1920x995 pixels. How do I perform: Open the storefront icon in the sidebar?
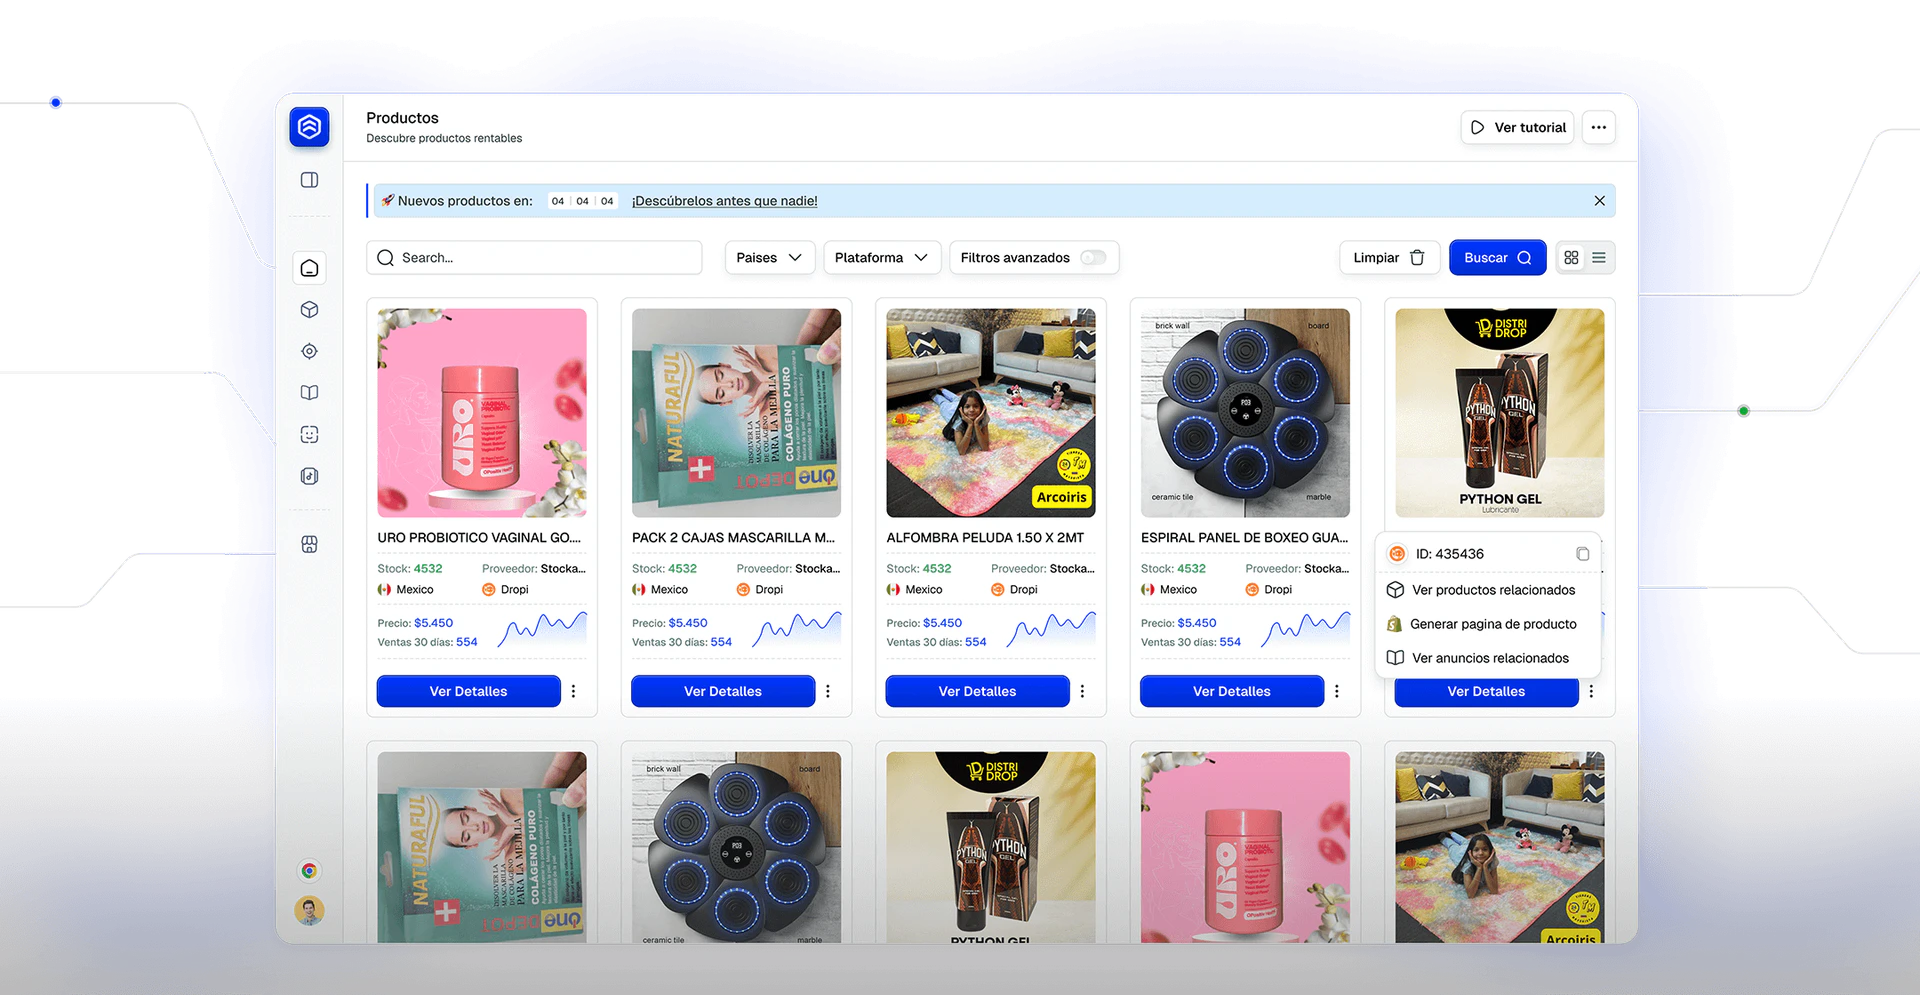309,543
